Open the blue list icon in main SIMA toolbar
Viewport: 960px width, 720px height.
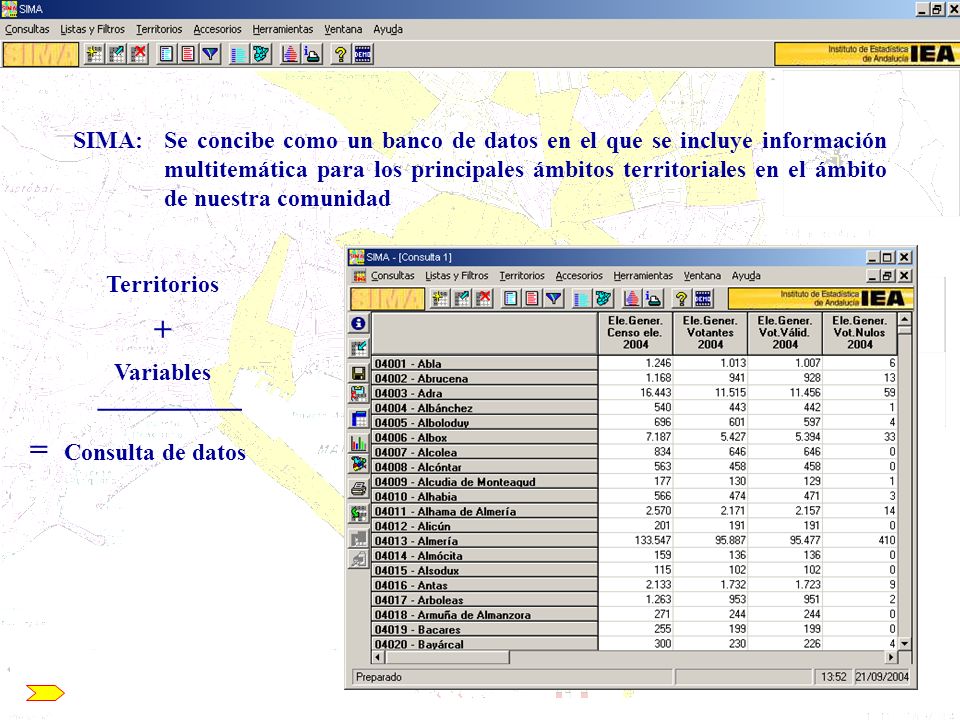coord(166,54)
